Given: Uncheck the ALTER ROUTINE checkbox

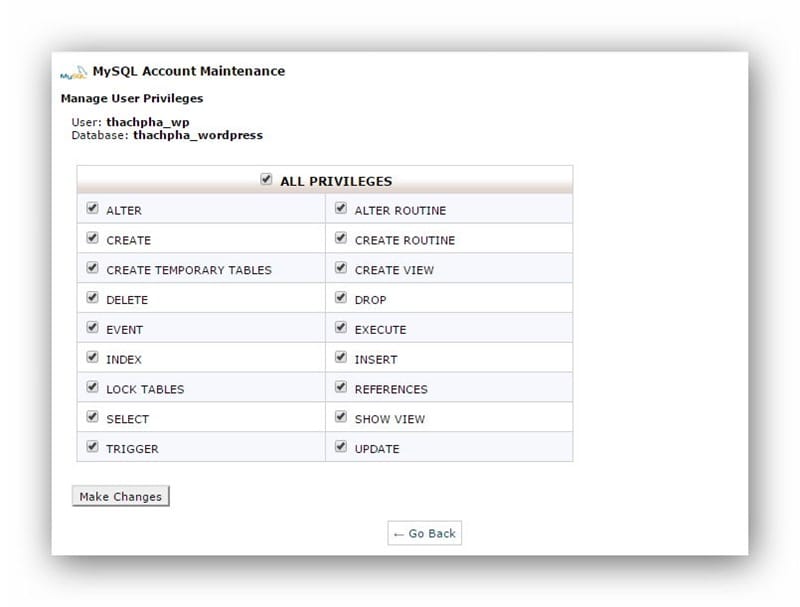Looking at the screenshot, I should coord(341,208).
